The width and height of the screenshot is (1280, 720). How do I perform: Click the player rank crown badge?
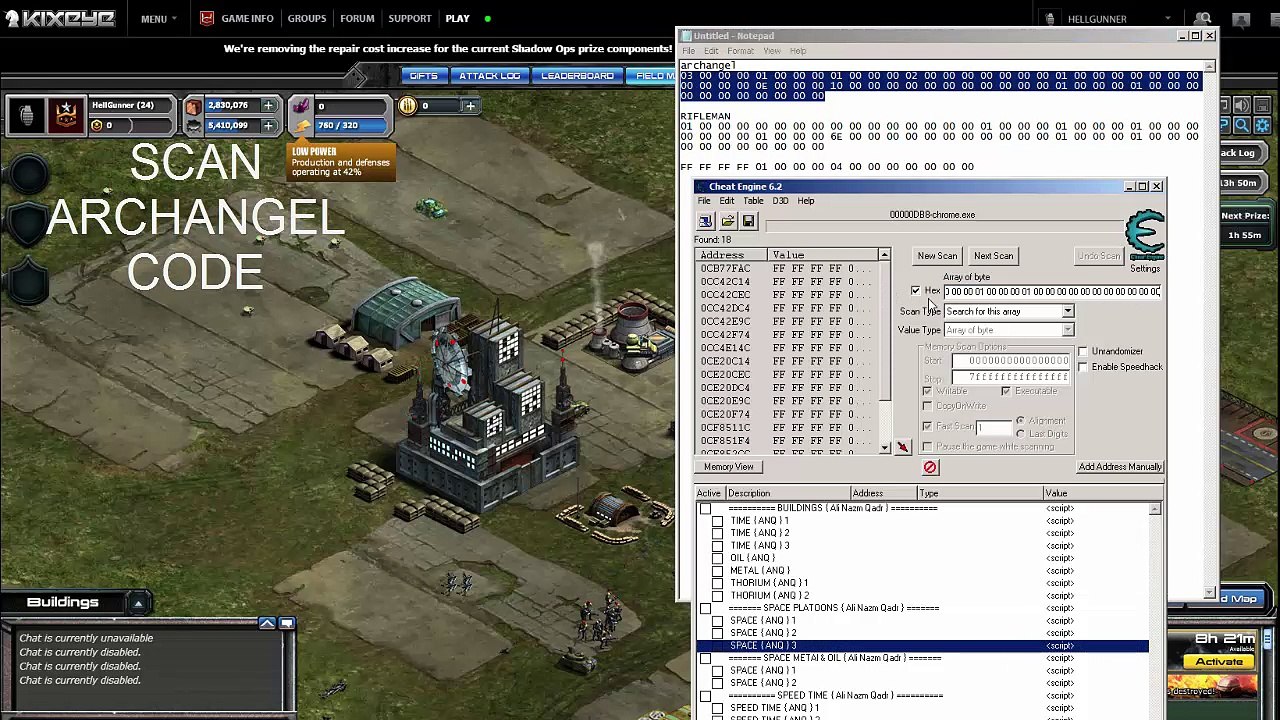click(66, 115)
